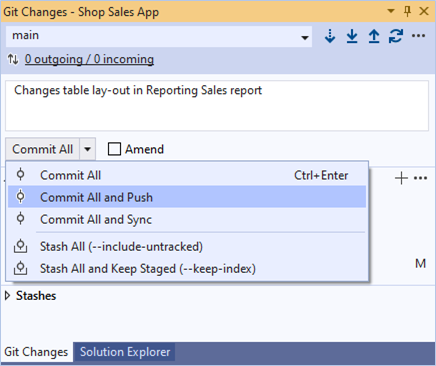Image resolution: width=436 pixels, height=366 pixels.
Task: Choose Stash All (--include-untracked)
Action: (187, 247)
